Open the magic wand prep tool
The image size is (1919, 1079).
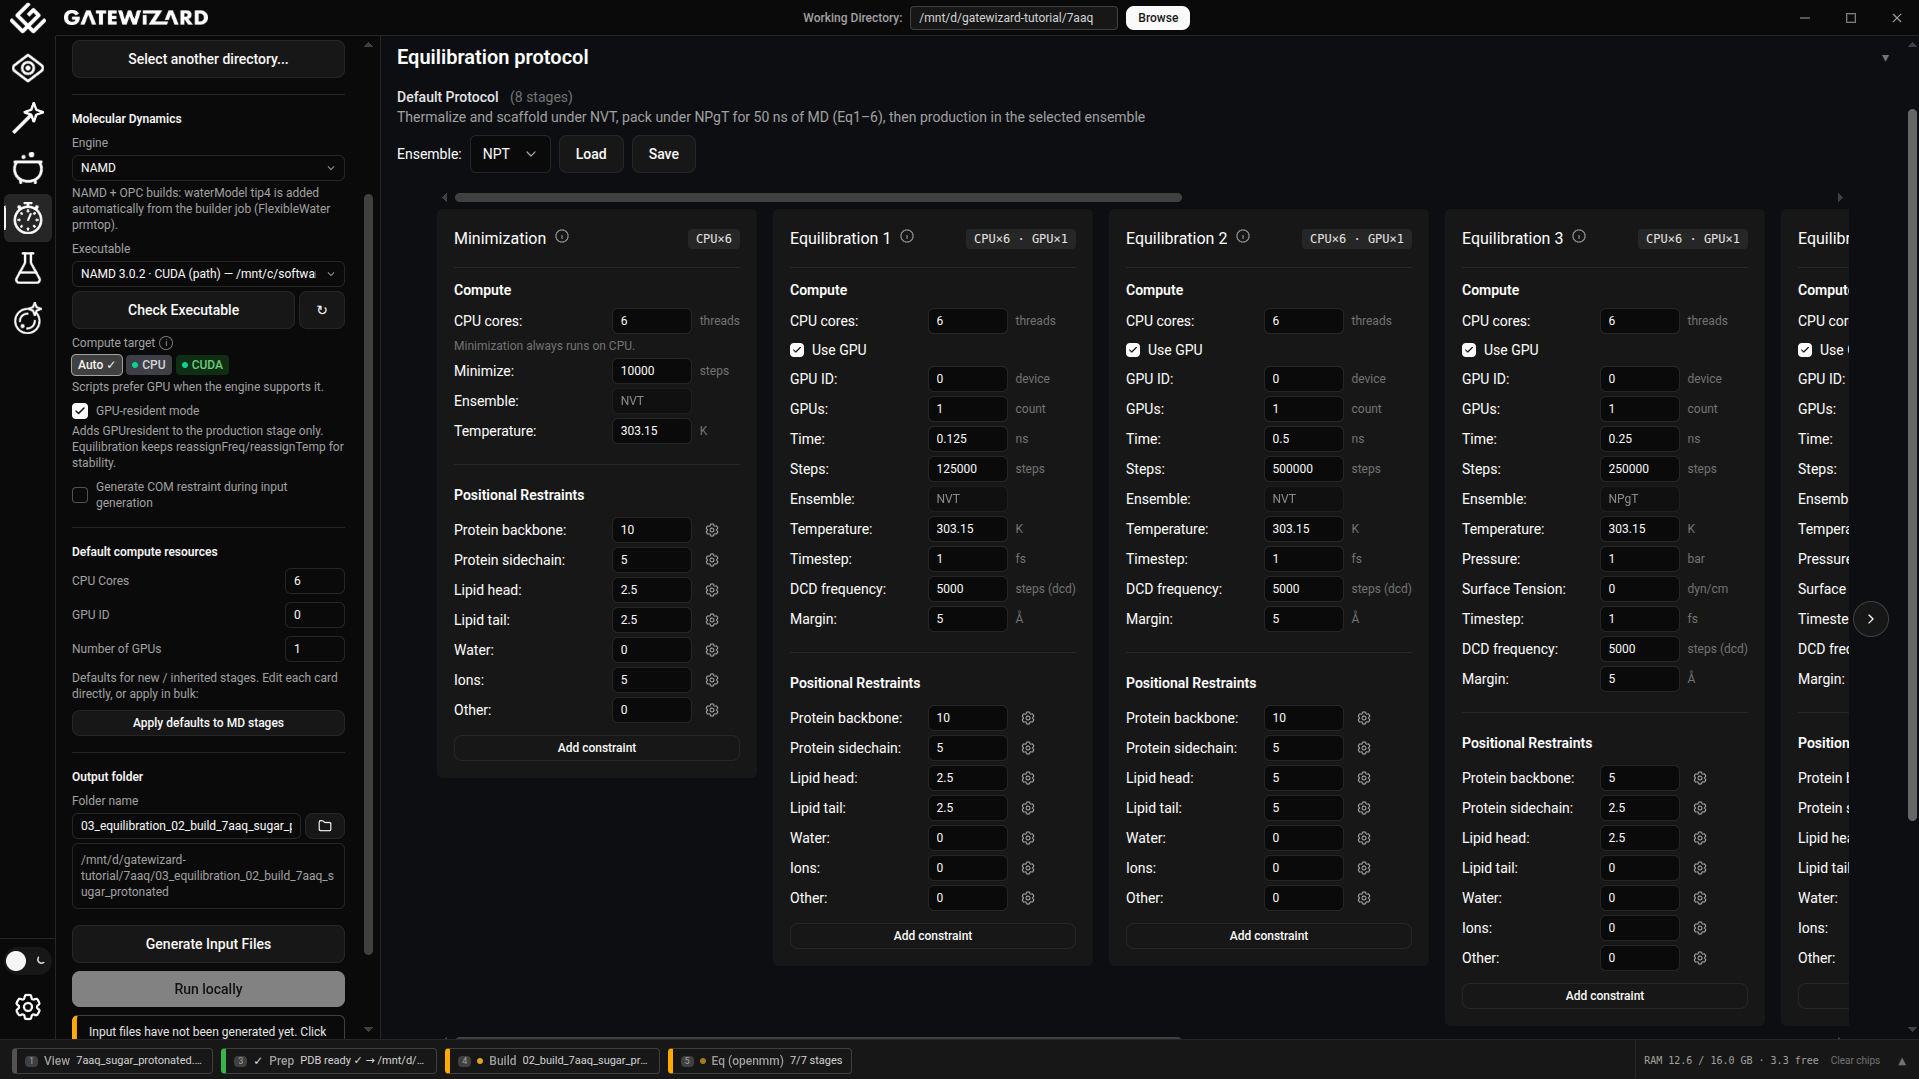coord(28,118)
